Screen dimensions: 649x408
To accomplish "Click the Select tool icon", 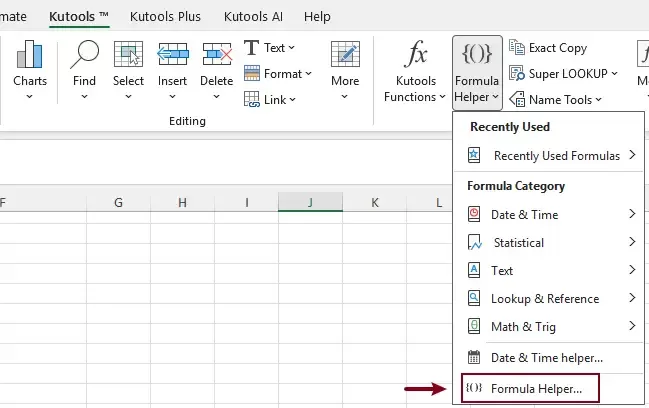I will 128,54.
